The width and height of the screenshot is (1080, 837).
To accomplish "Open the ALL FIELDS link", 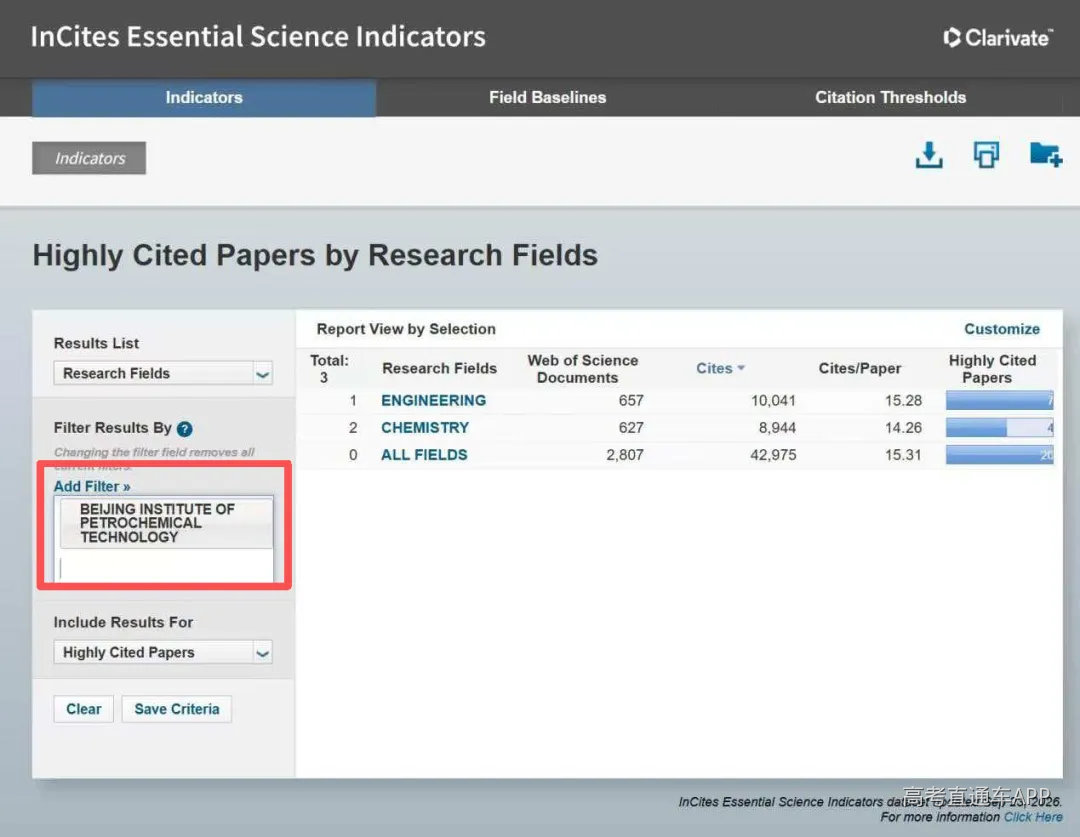I will tap(424, 455).
